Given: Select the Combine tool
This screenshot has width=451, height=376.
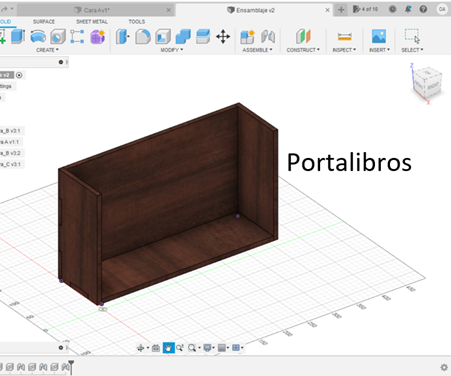Looking at the screenshot, I should tap(183, 36).
